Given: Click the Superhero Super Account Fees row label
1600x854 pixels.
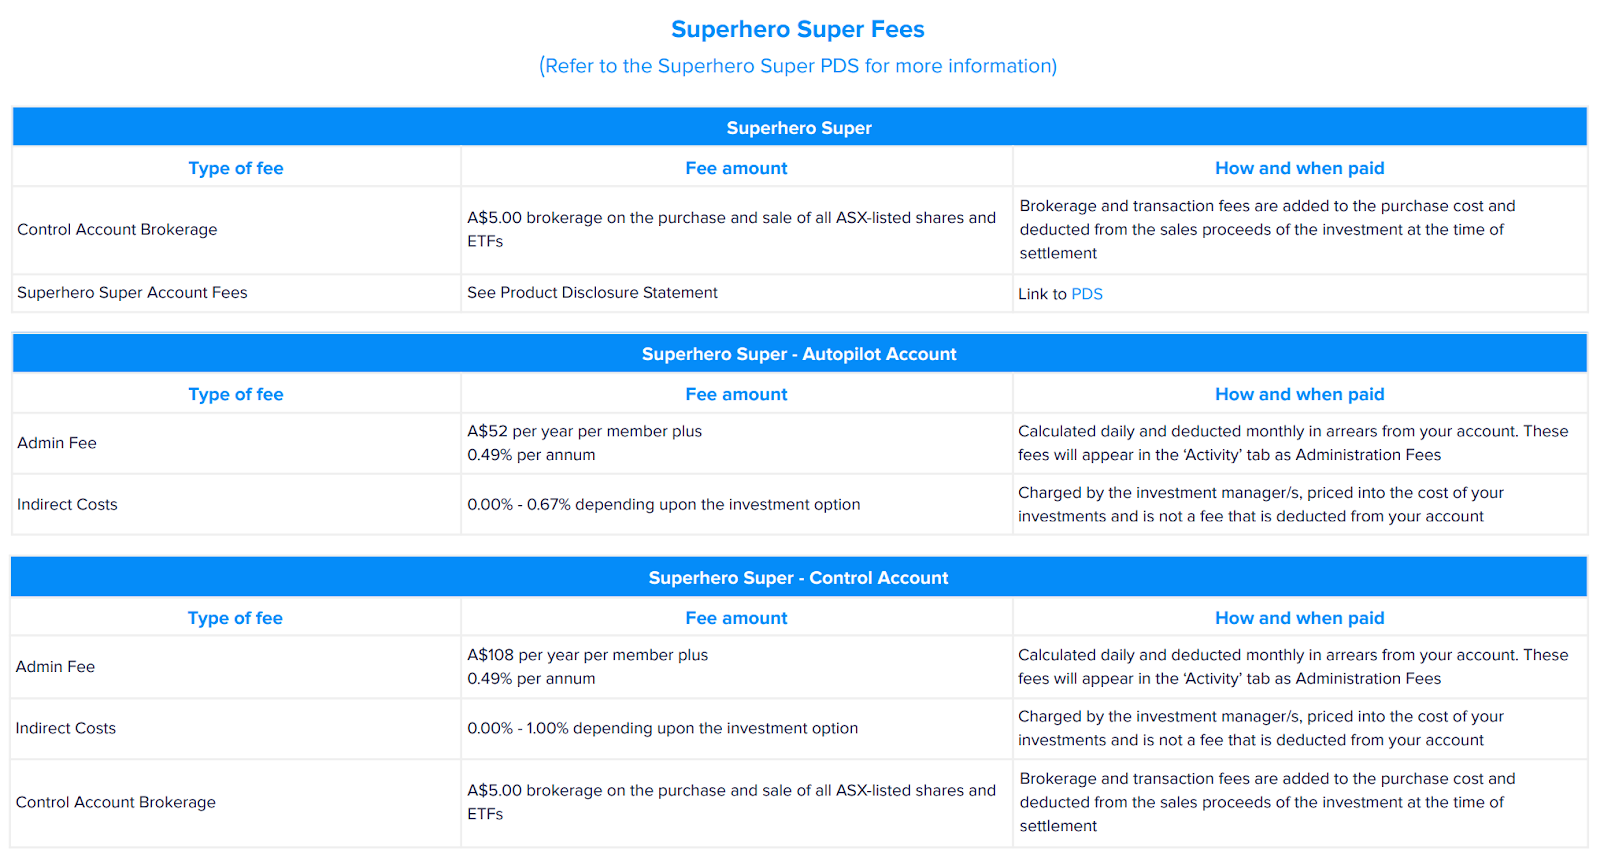Looking at the screenshot, I should [132, 293].
